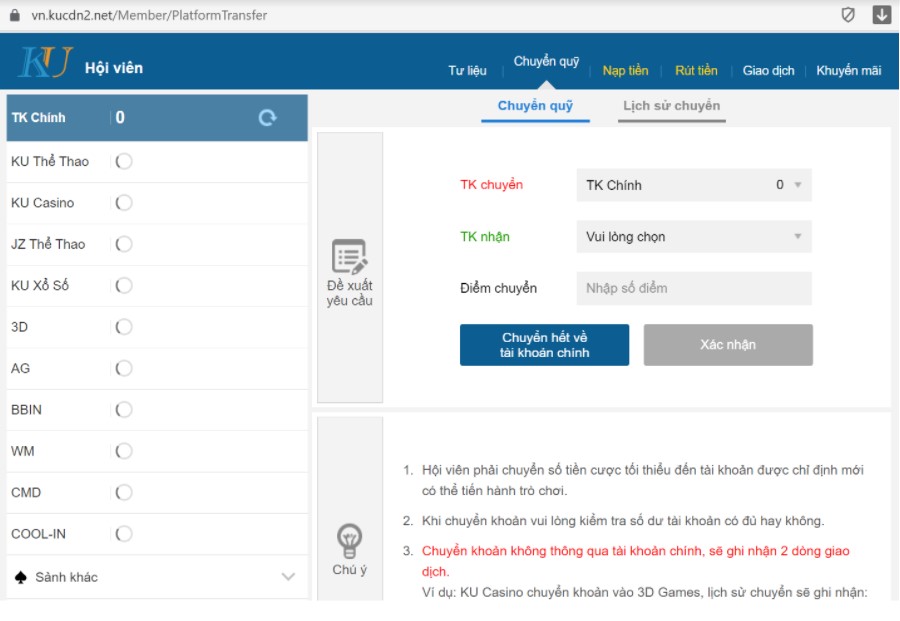Click the Xác nhận button
The width and height of the screenshot is (900, 621).
click(x=728, y=345)
